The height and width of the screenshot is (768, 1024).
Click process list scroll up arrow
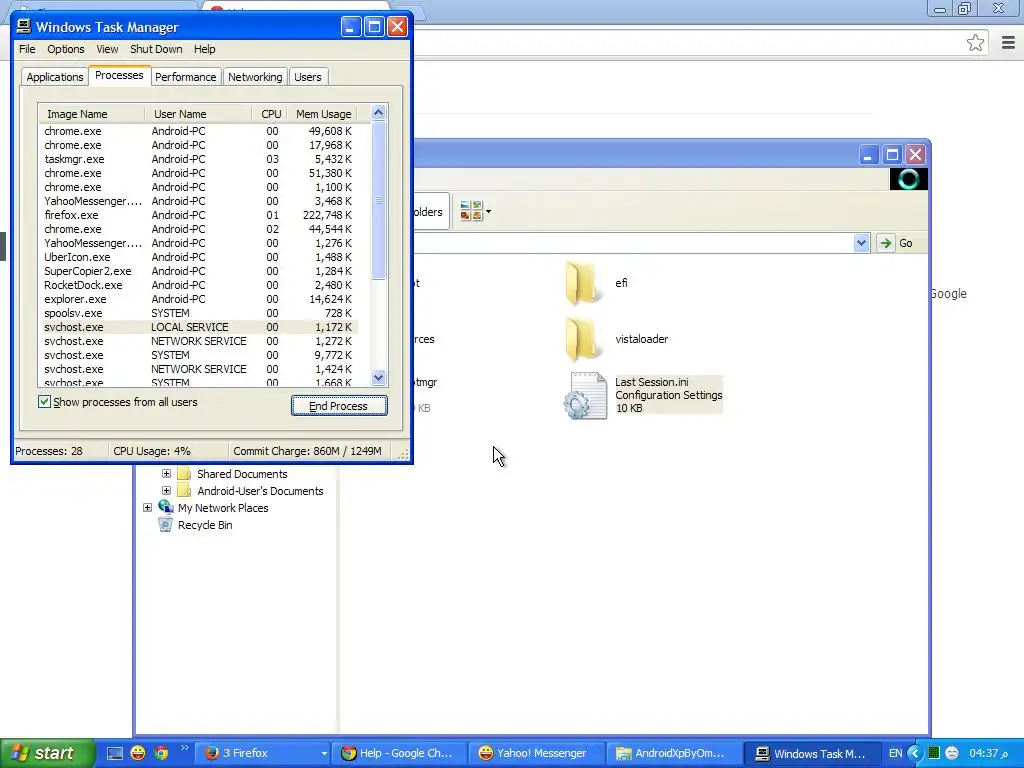(x=379, y=113)
